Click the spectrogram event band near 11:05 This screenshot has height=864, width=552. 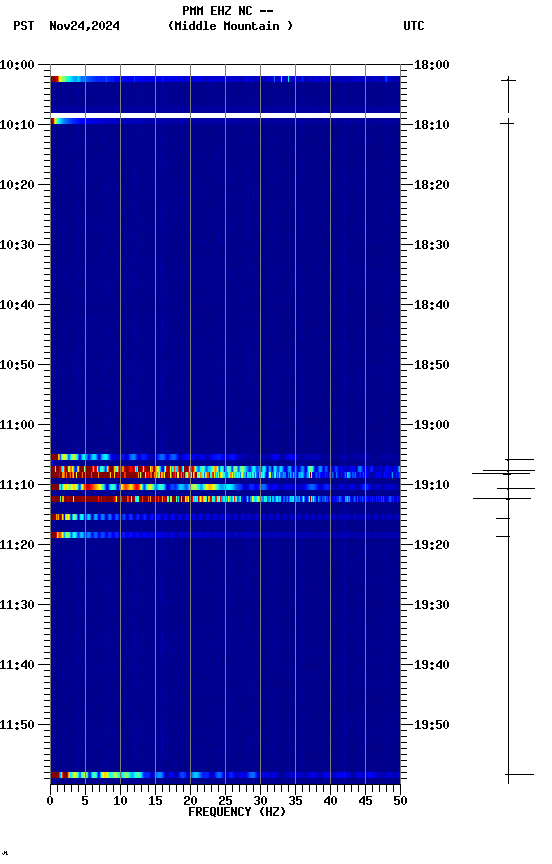[225, 457]
